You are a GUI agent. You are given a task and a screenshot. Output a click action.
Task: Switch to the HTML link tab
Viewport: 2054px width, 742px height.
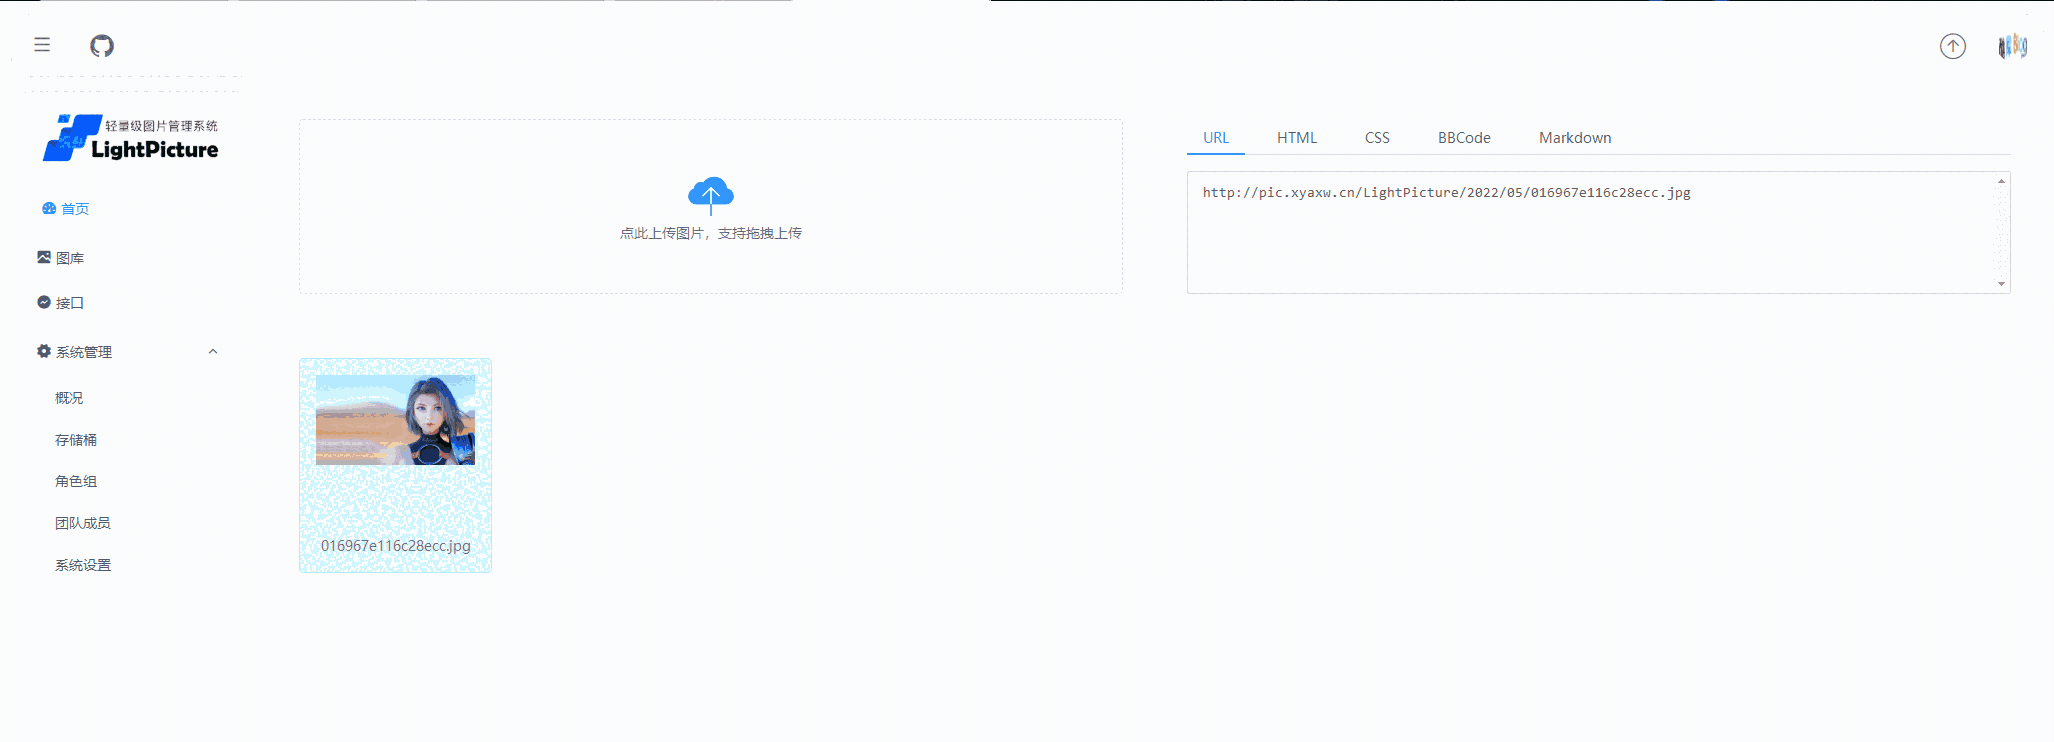(x=1296, y=138)
